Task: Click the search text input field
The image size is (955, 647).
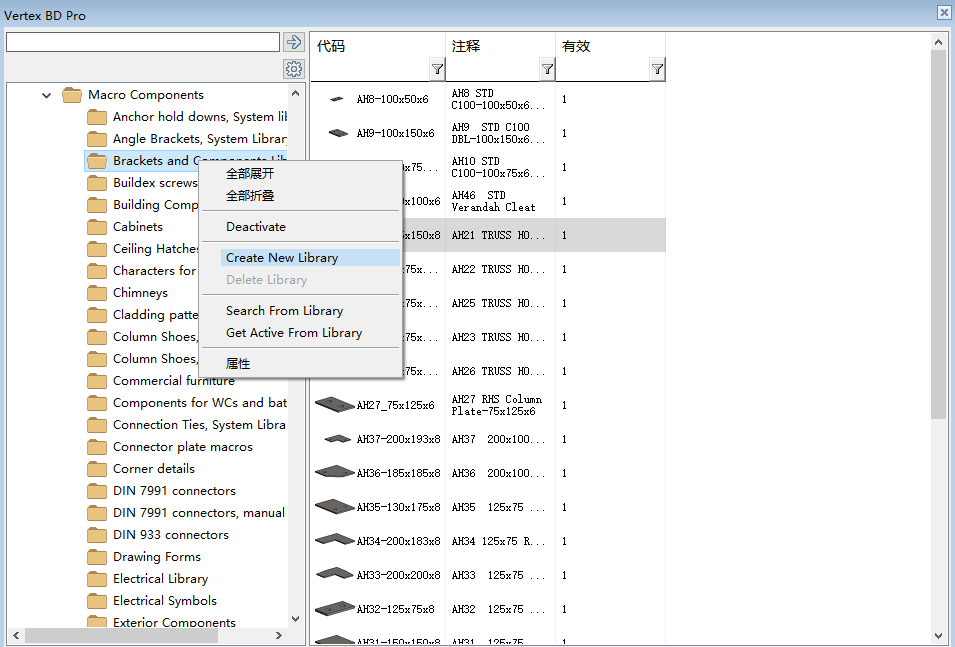Action: [x=143, y=42]
